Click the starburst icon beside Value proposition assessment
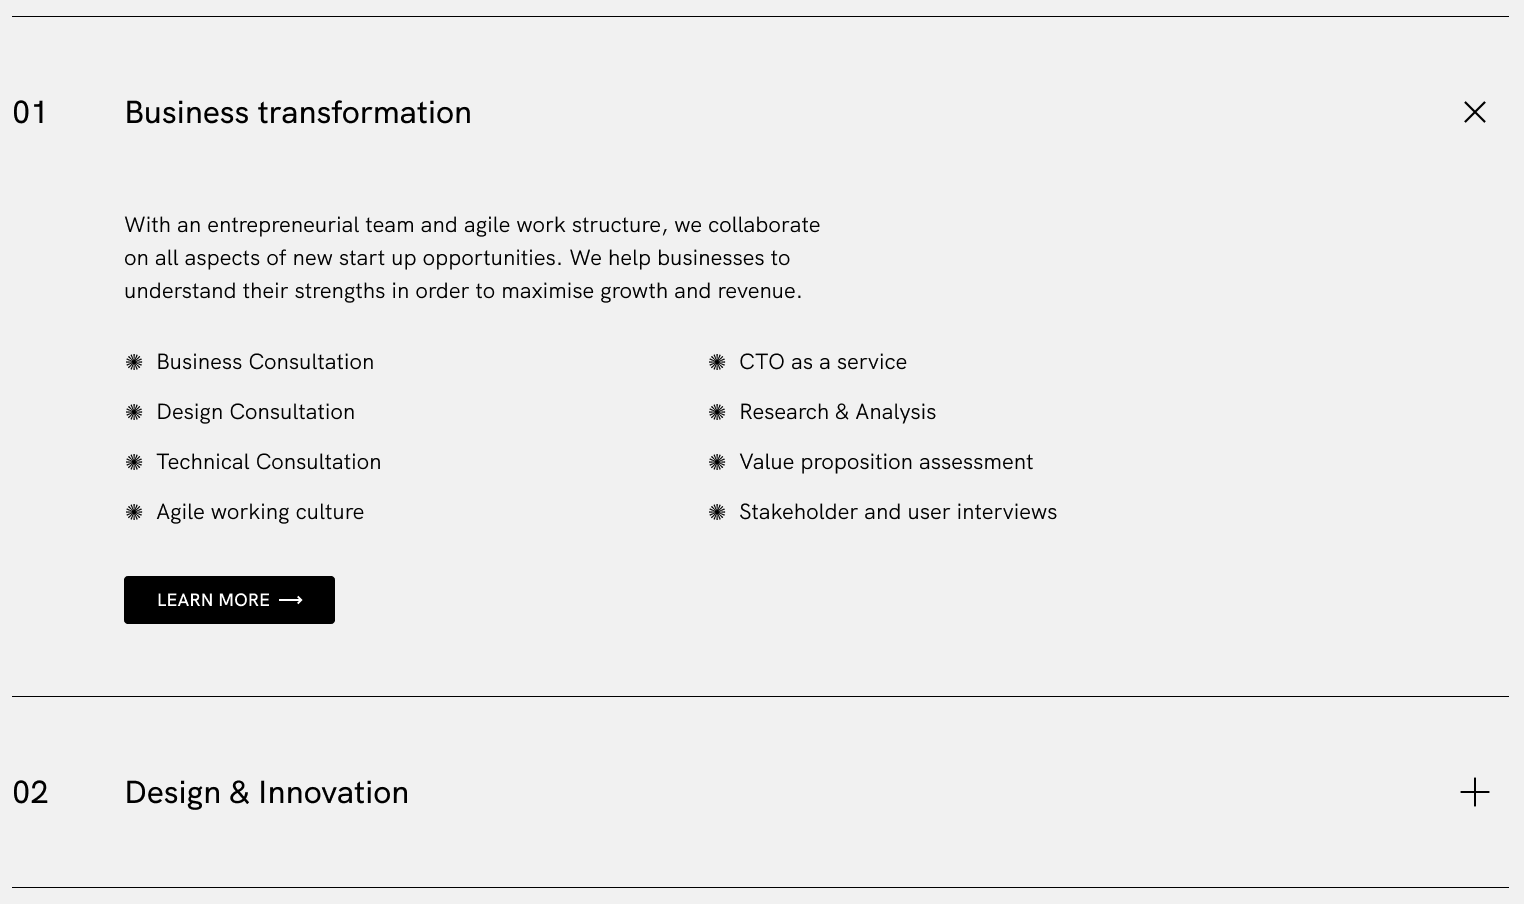1524x904 pixels. click(717, 462)
